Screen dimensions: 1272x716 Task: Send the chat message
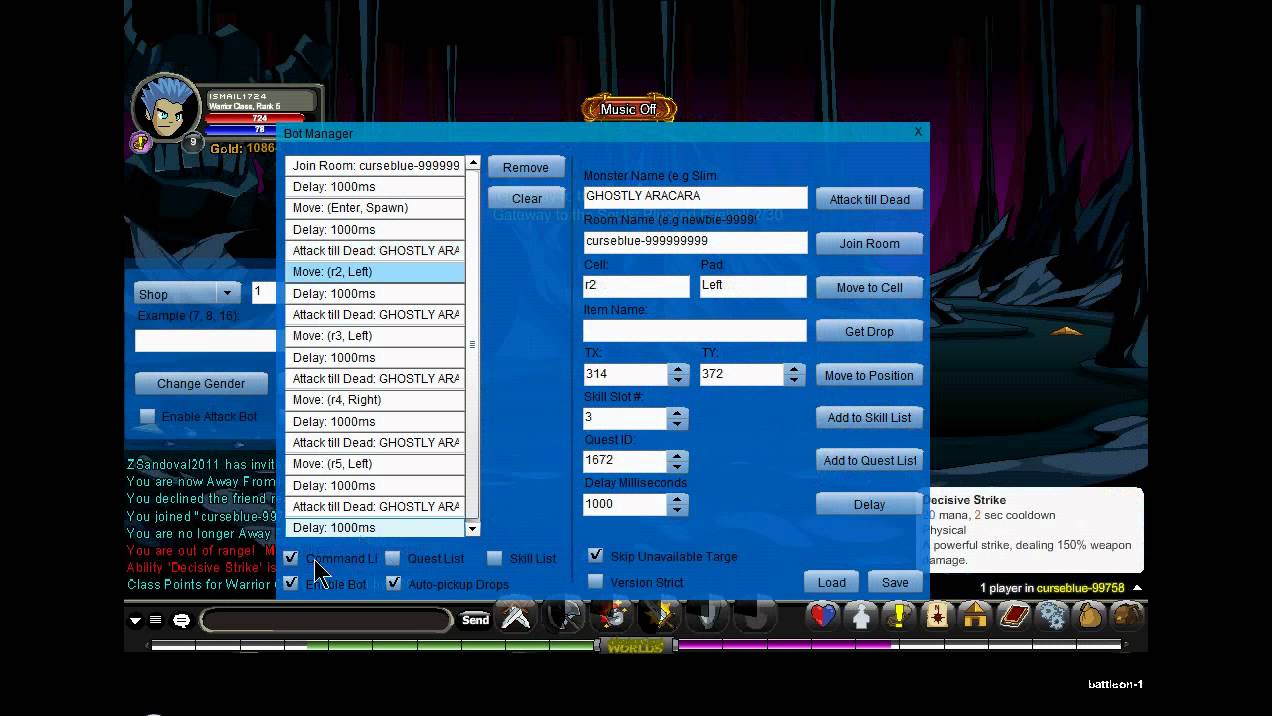click(x=475, y=620)
